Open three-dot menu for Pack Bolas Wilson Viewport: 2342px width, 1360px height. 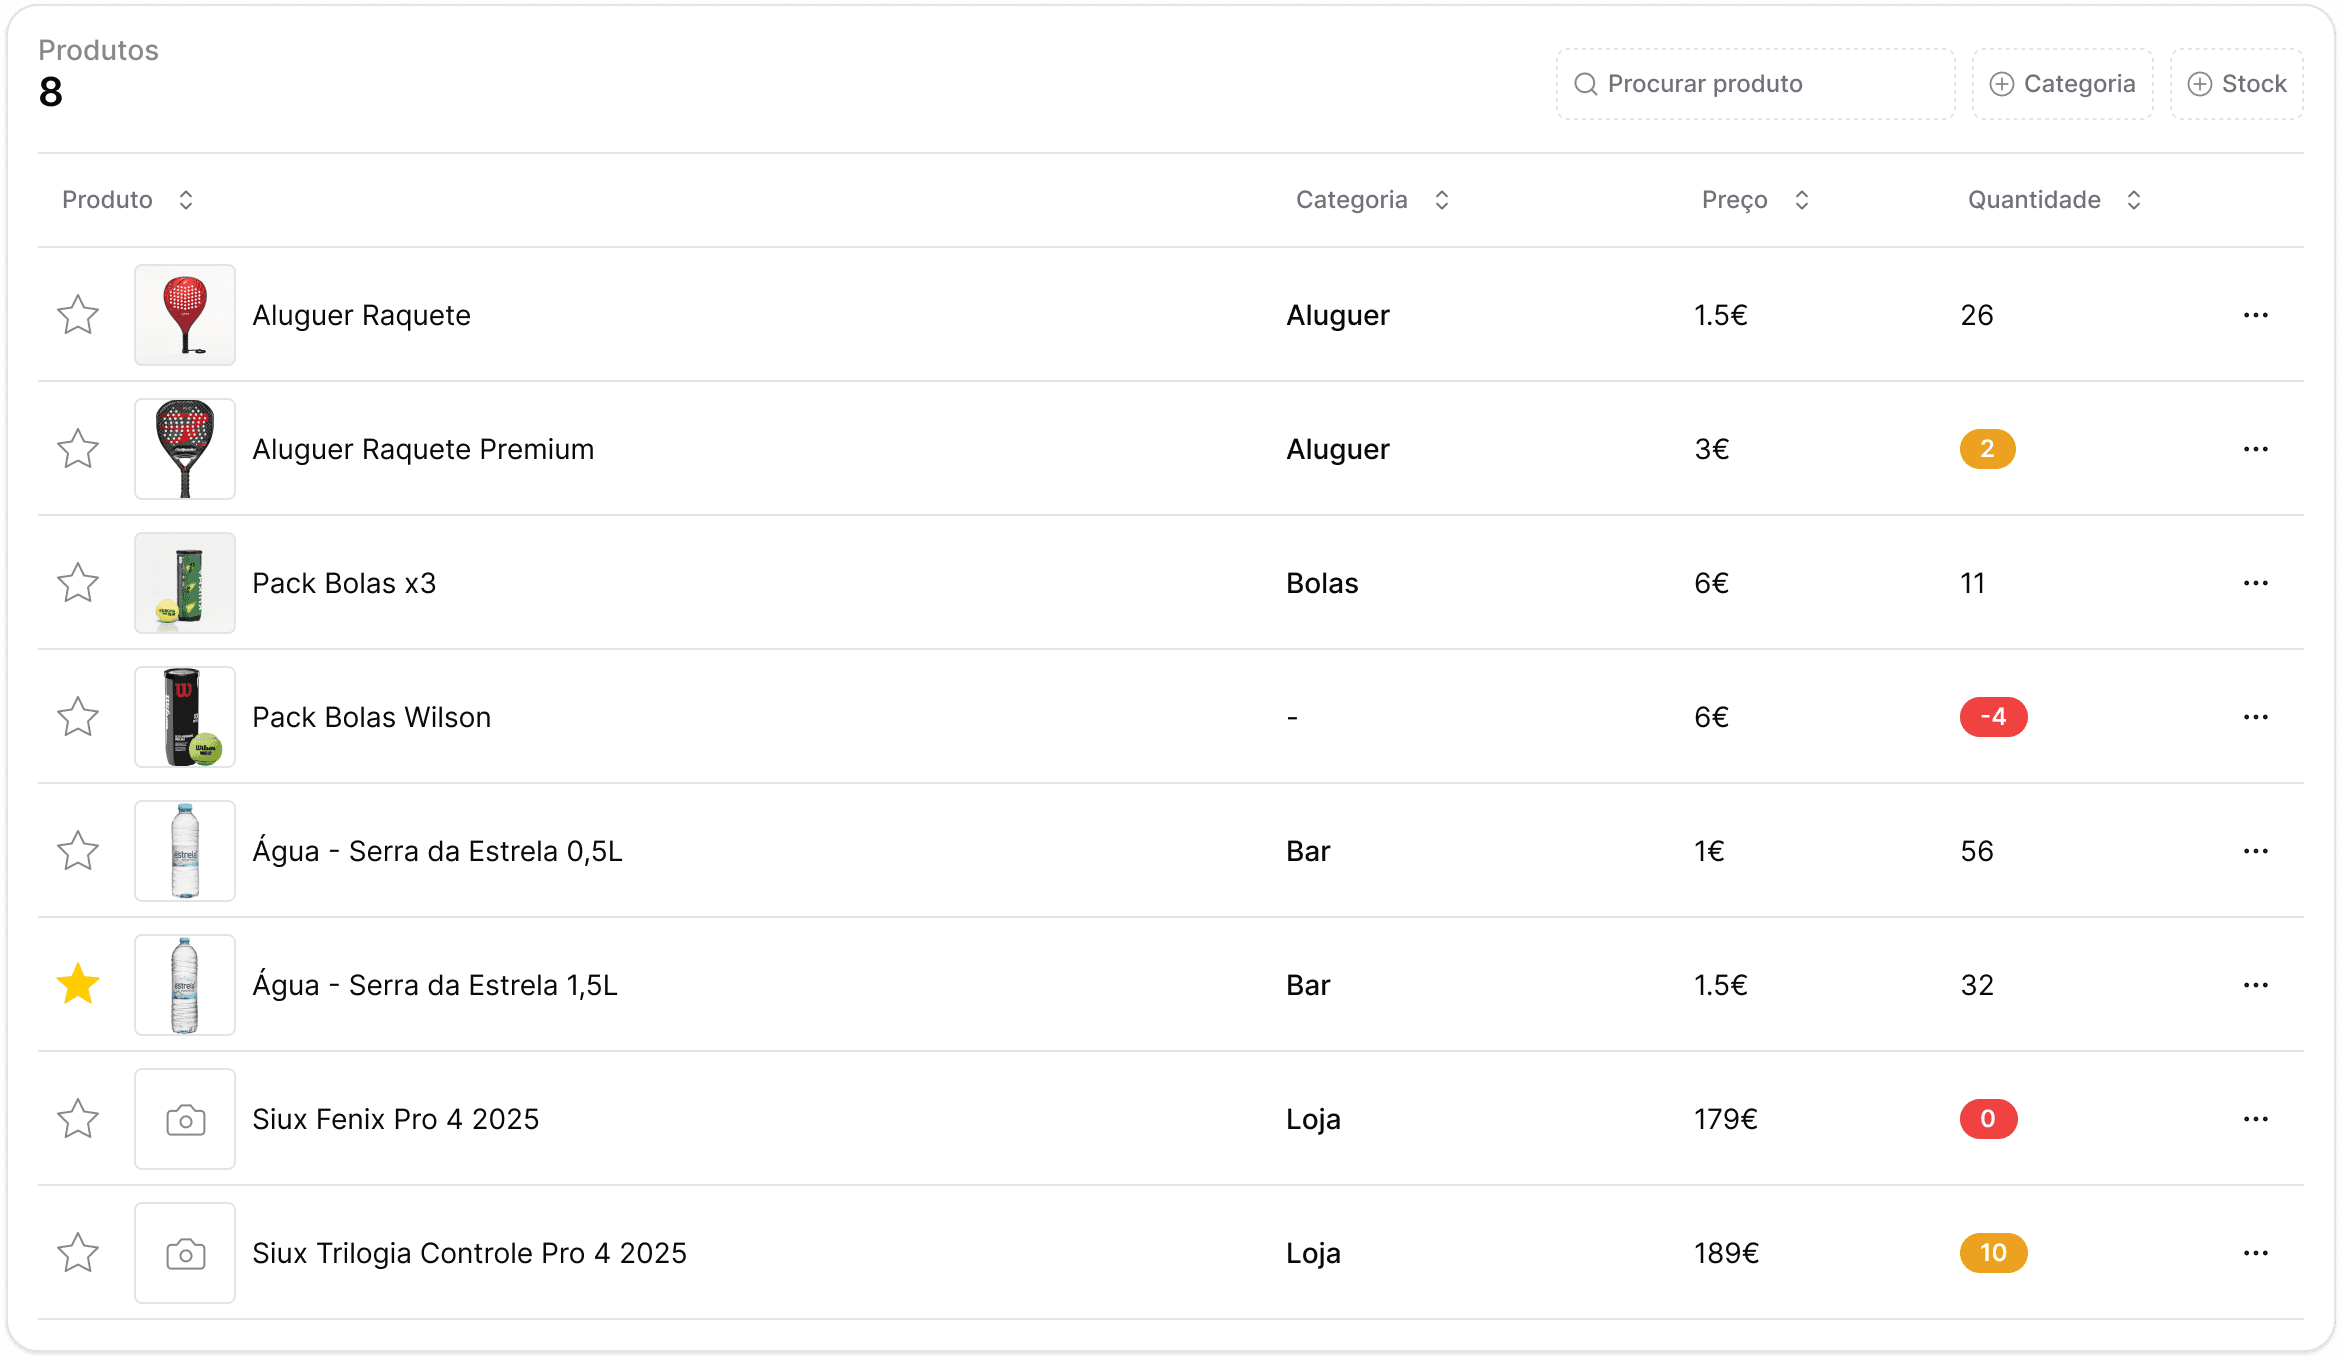[x=2255, y=717]
